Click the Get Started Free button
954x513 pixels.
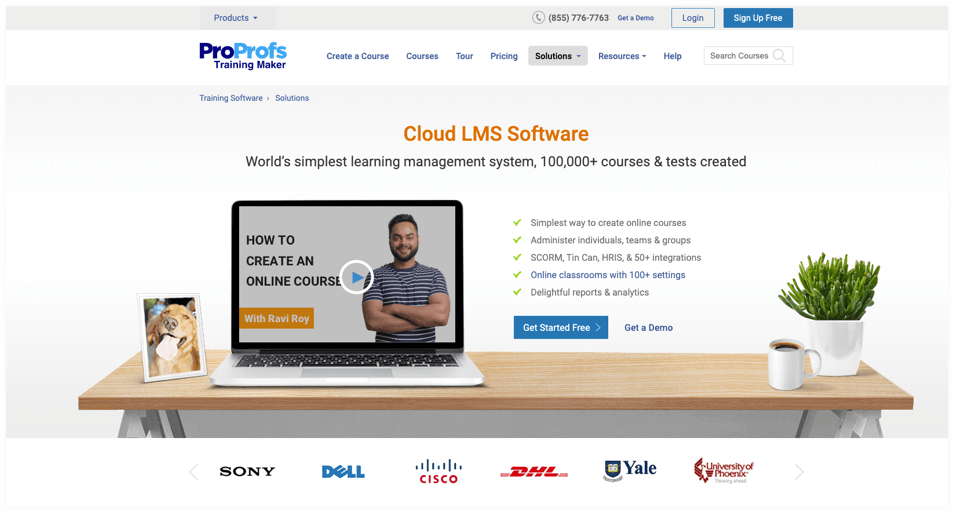(560, 328)
